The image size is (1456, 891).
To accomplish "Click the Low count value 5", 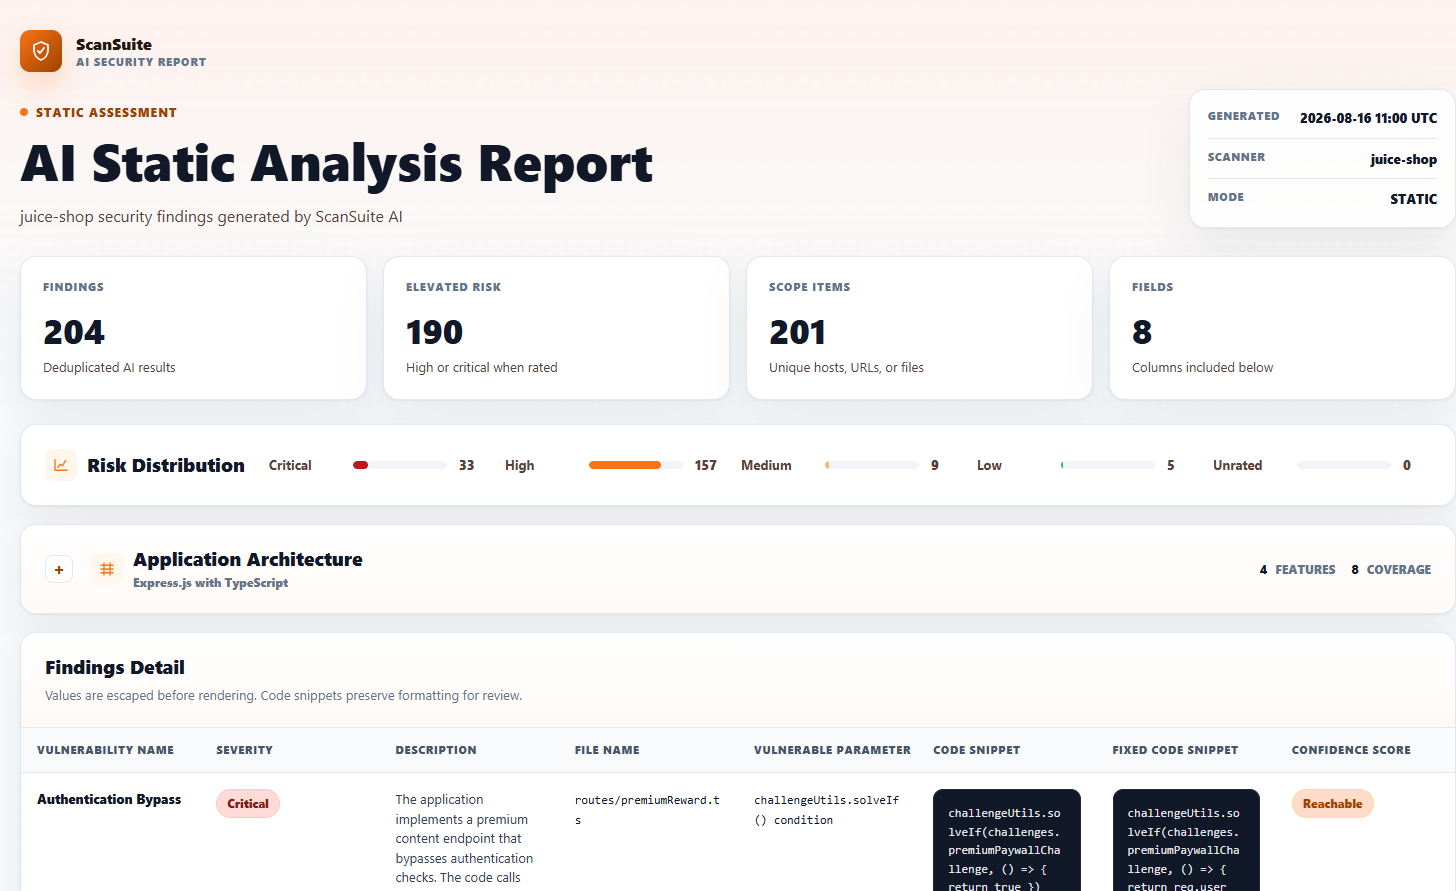I will coord(1171,466).
